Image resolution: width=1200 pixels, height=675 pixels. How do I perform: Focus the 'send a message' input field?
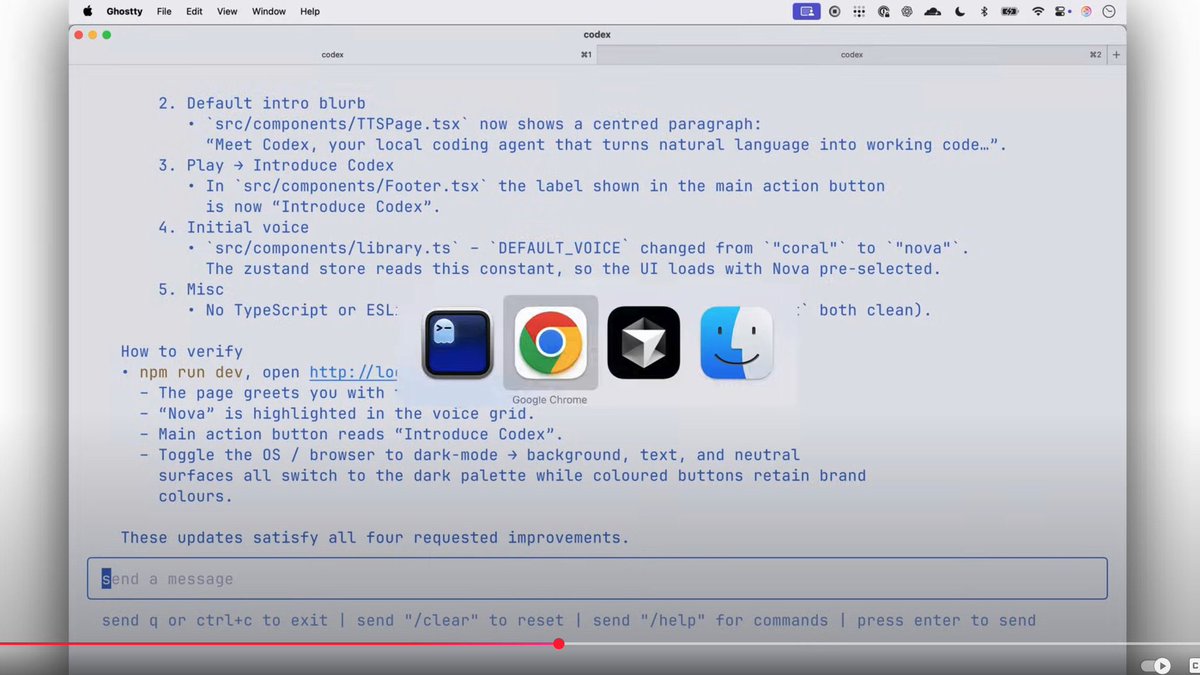click(597, 578)
